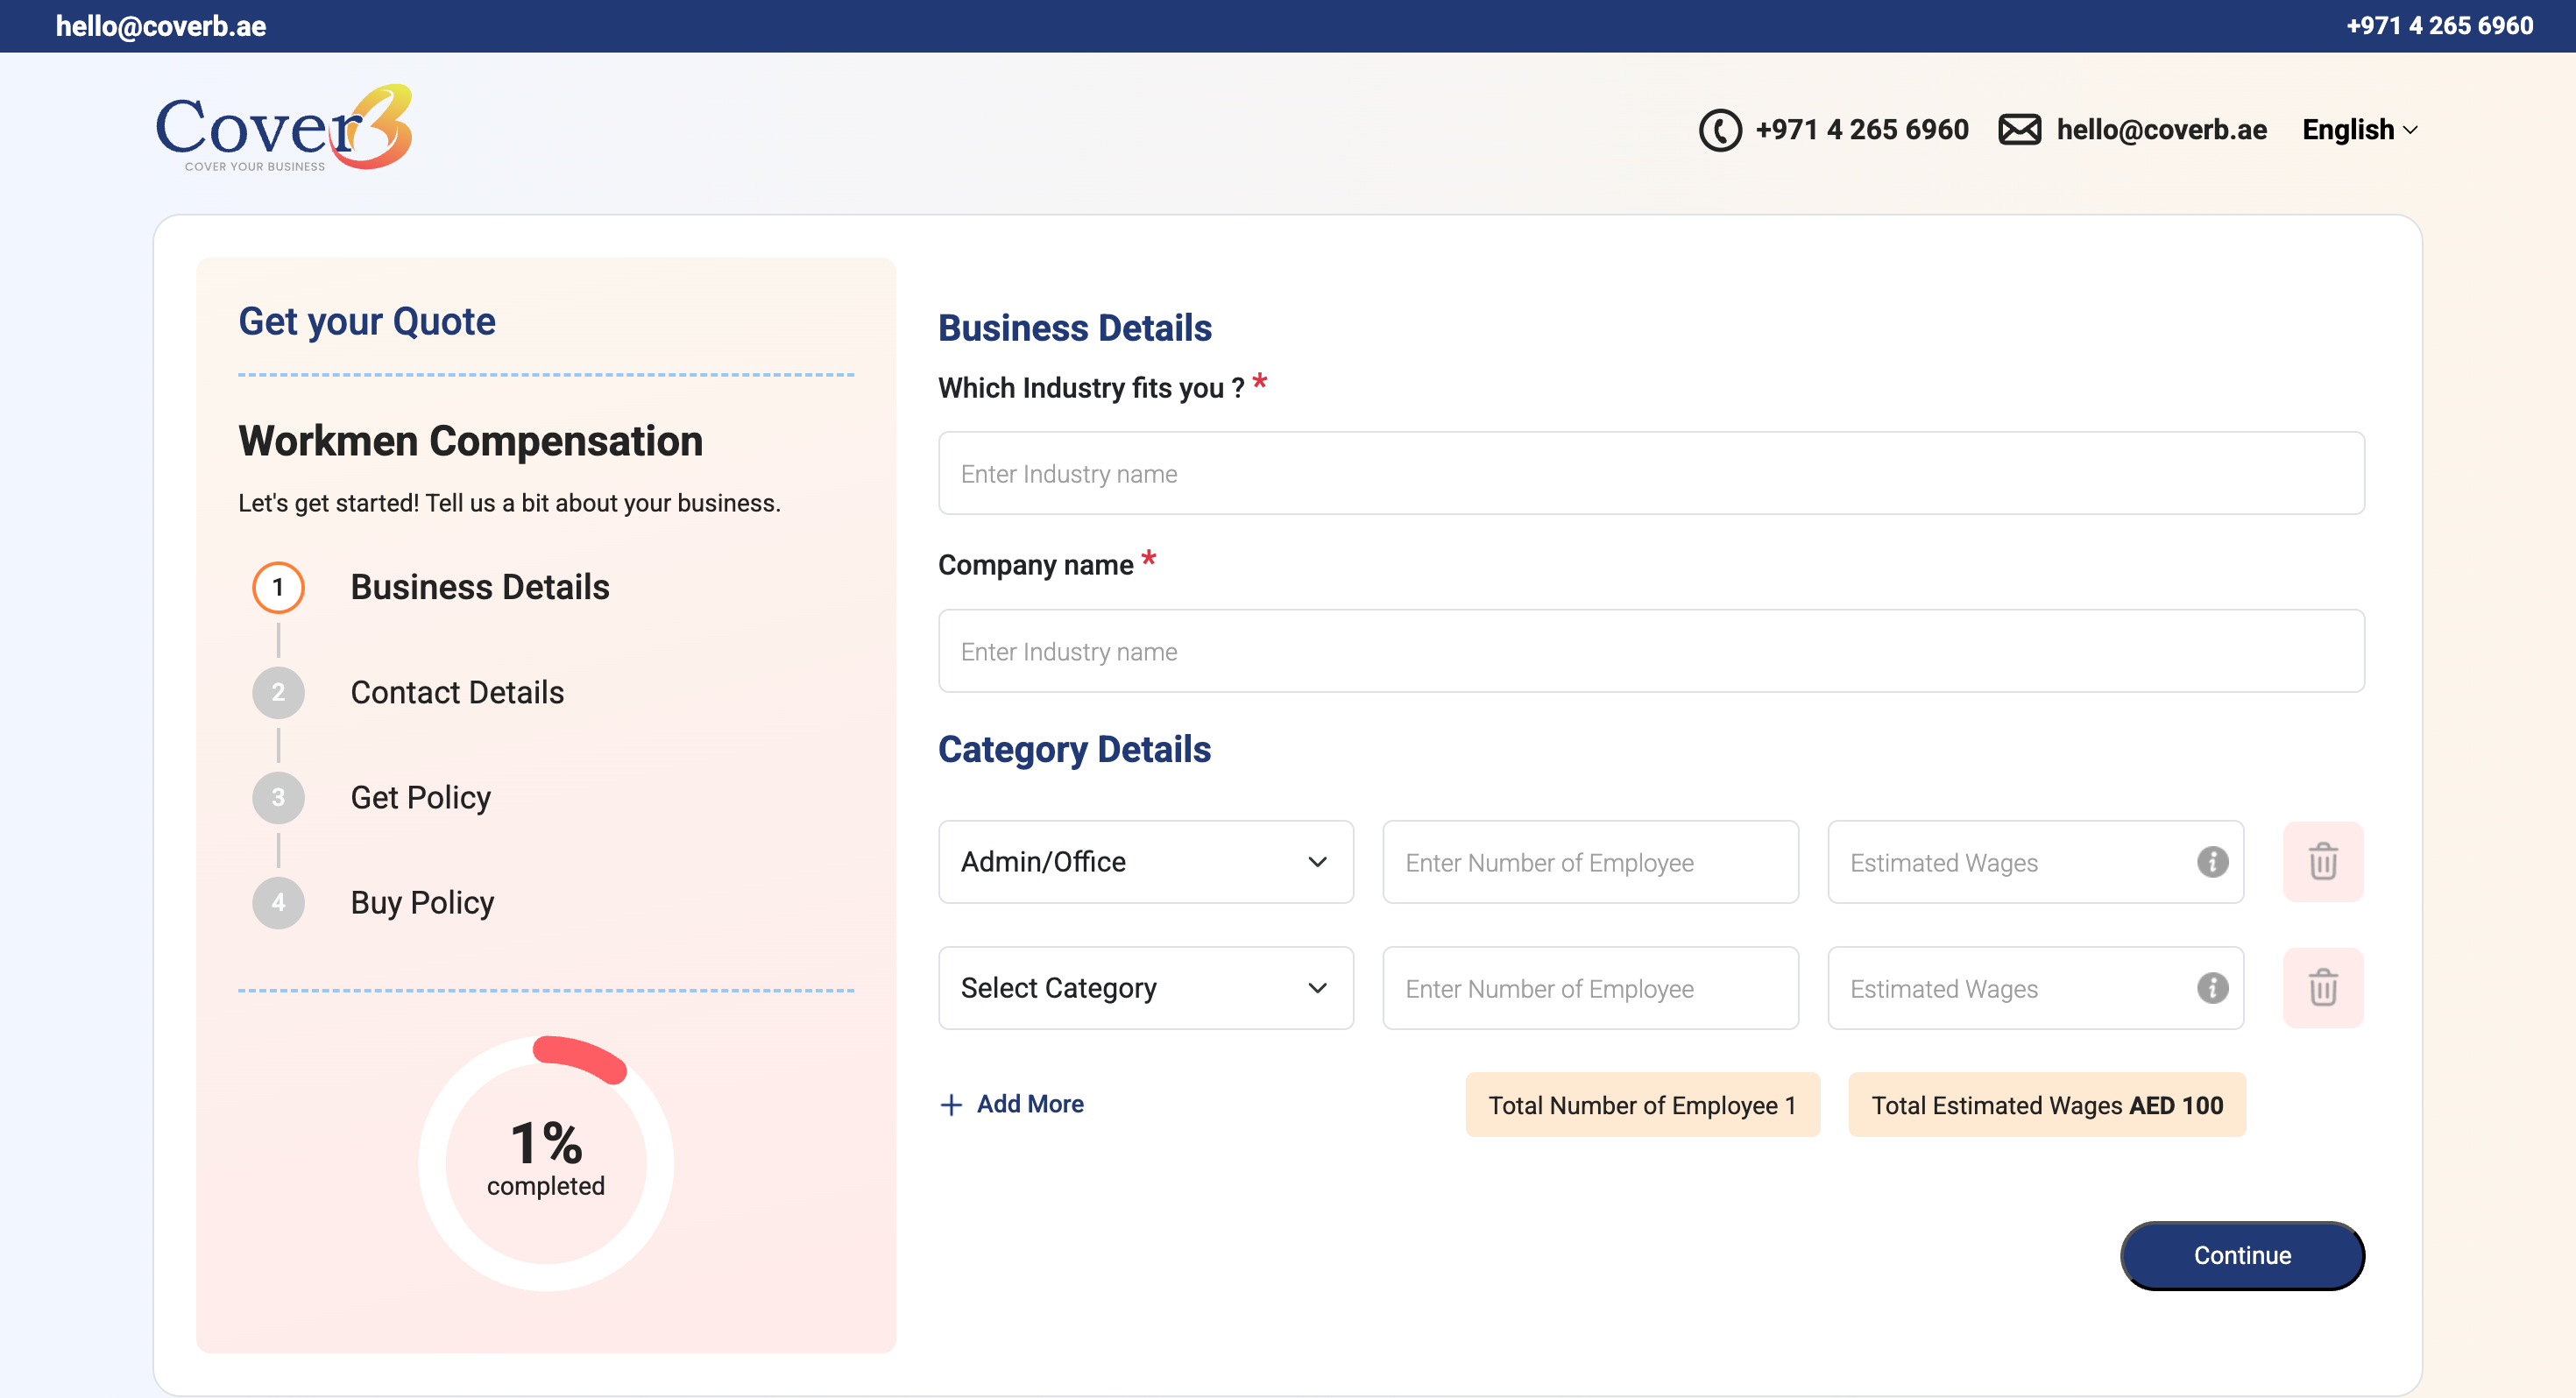2576x1398 pixels.
Task: Click info icon in first Estimated Wages field
Action: [x=2212, y=862]
